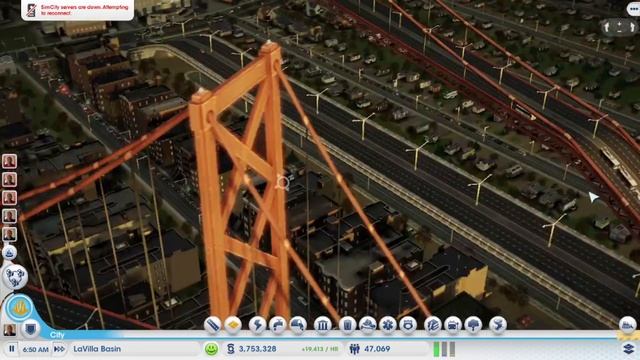Increase speed with fast-forward button
Image resolution: width=640 pixels, height=360 pixels.
60,349
